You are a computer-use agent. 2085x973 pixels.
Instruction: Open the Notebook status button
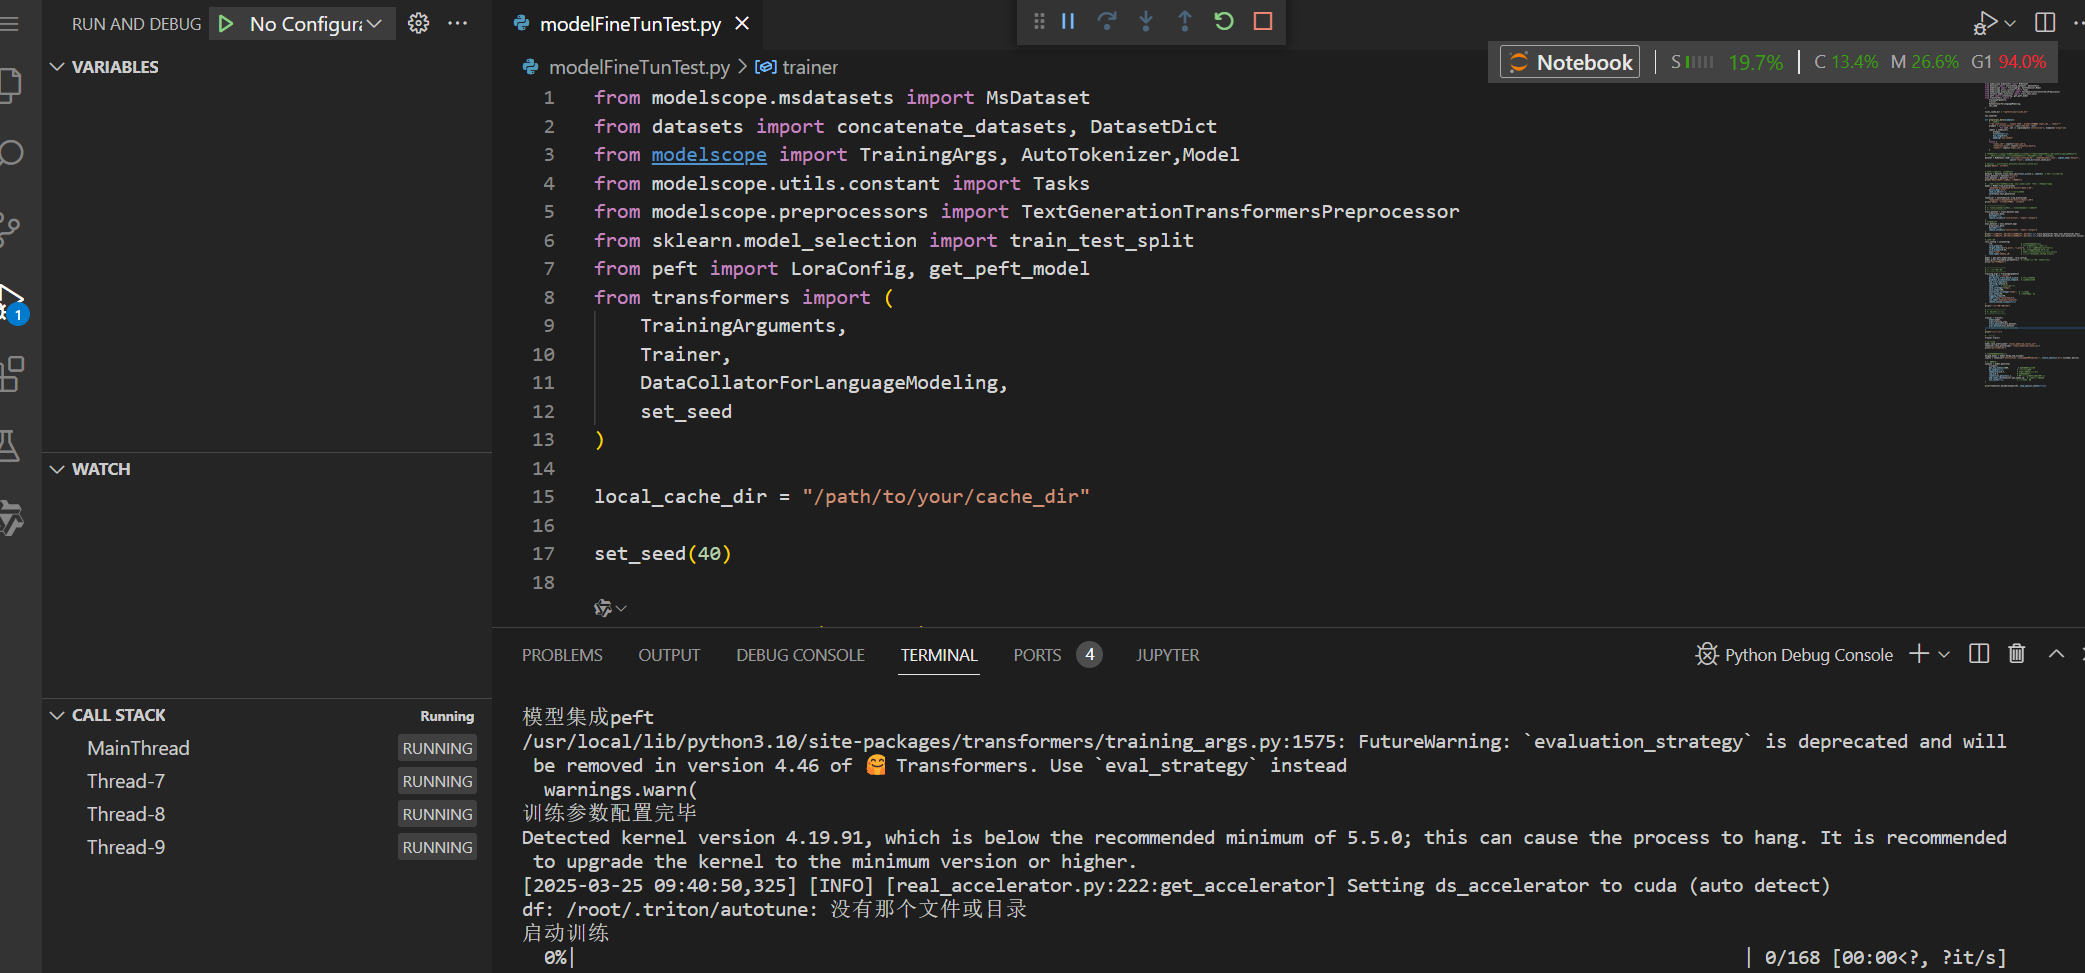pos(1570,62)
